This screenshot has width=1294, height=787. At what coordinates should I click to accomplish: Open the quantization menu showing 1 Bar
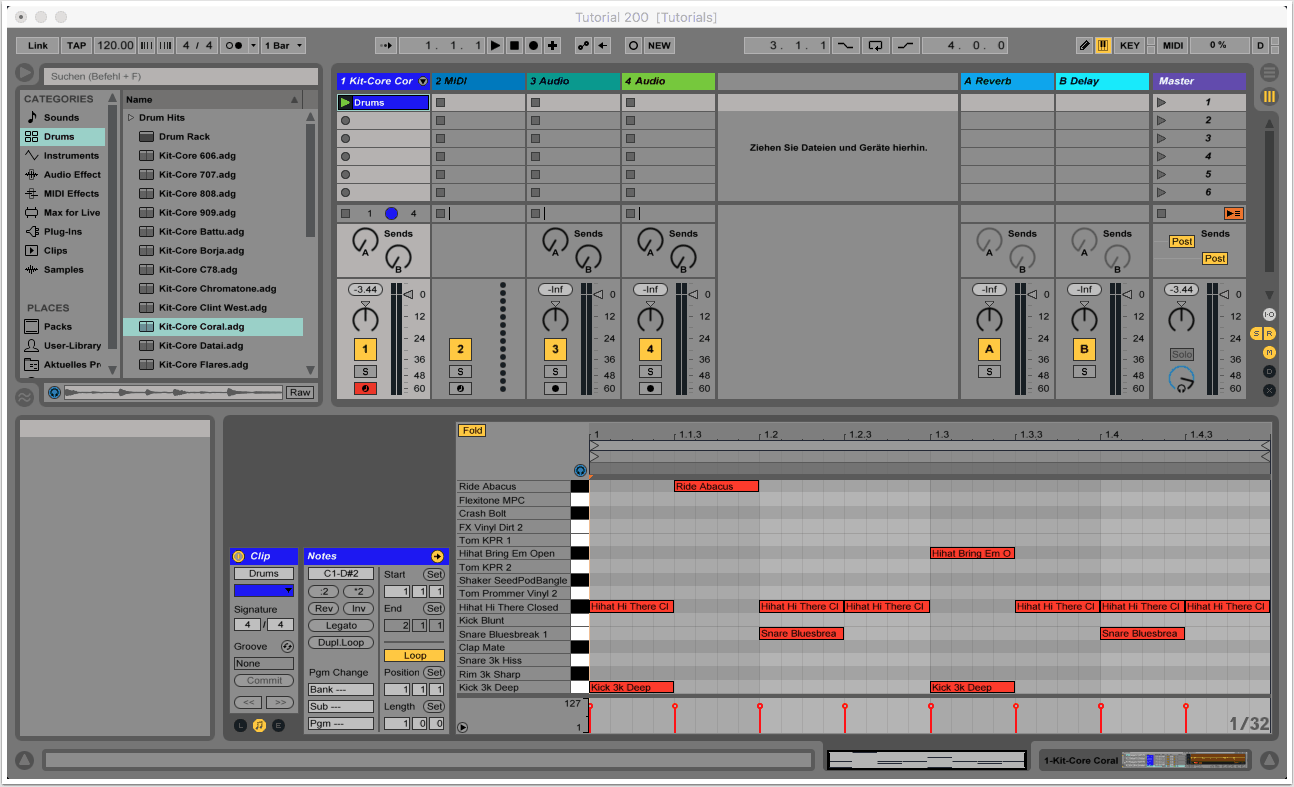click(x=284, y=45)
